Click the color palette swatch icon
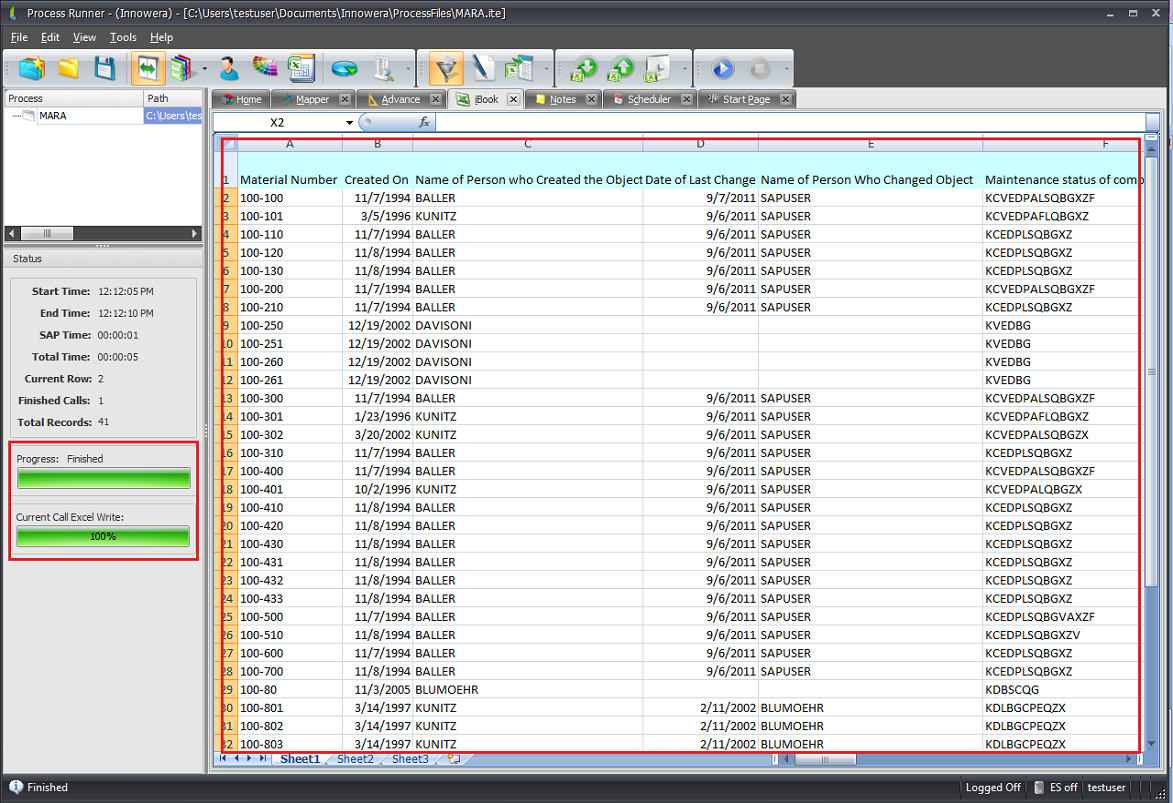Screen dimensions: 1173x803 click(x=265, y=68)
